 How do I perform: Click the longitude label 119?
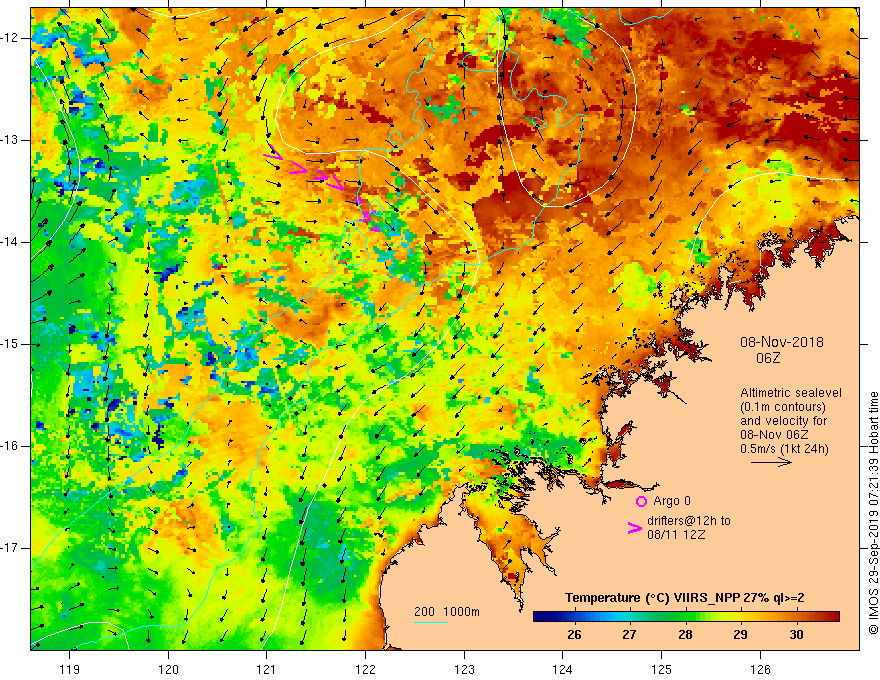tap(70, 669)
